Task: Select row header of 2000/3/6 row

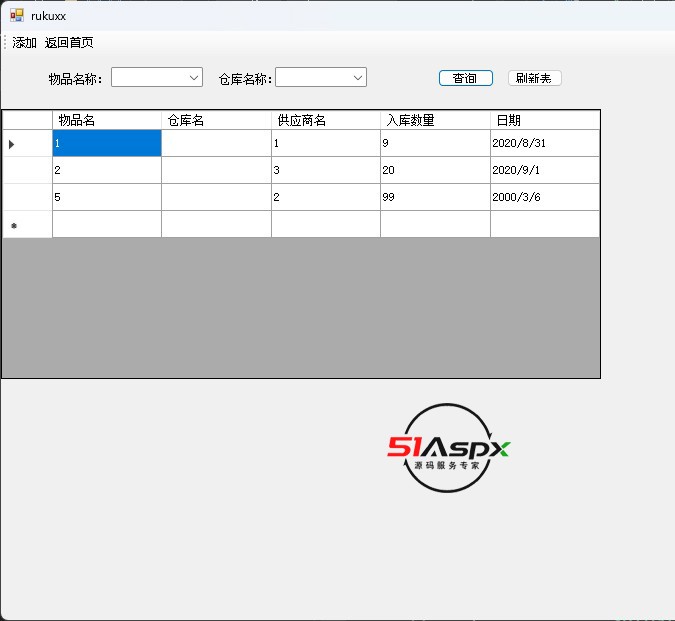Action: pos(28,197)
